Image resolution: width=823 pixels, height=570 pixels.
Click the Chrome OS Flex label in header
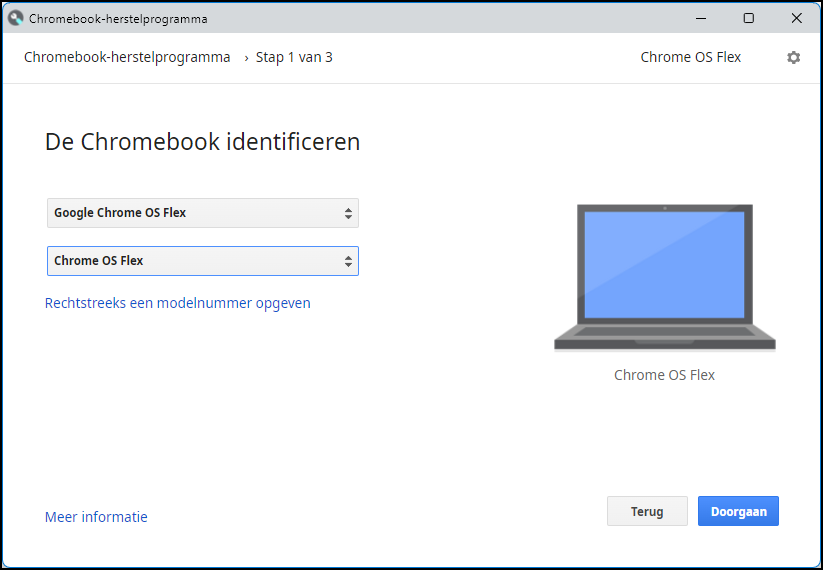(x=690, y=57)
